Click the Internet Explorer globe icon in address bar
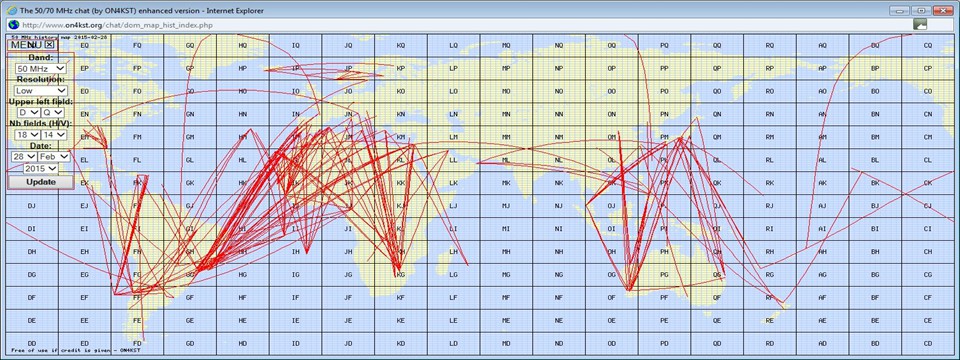 [x=13, y=24]
